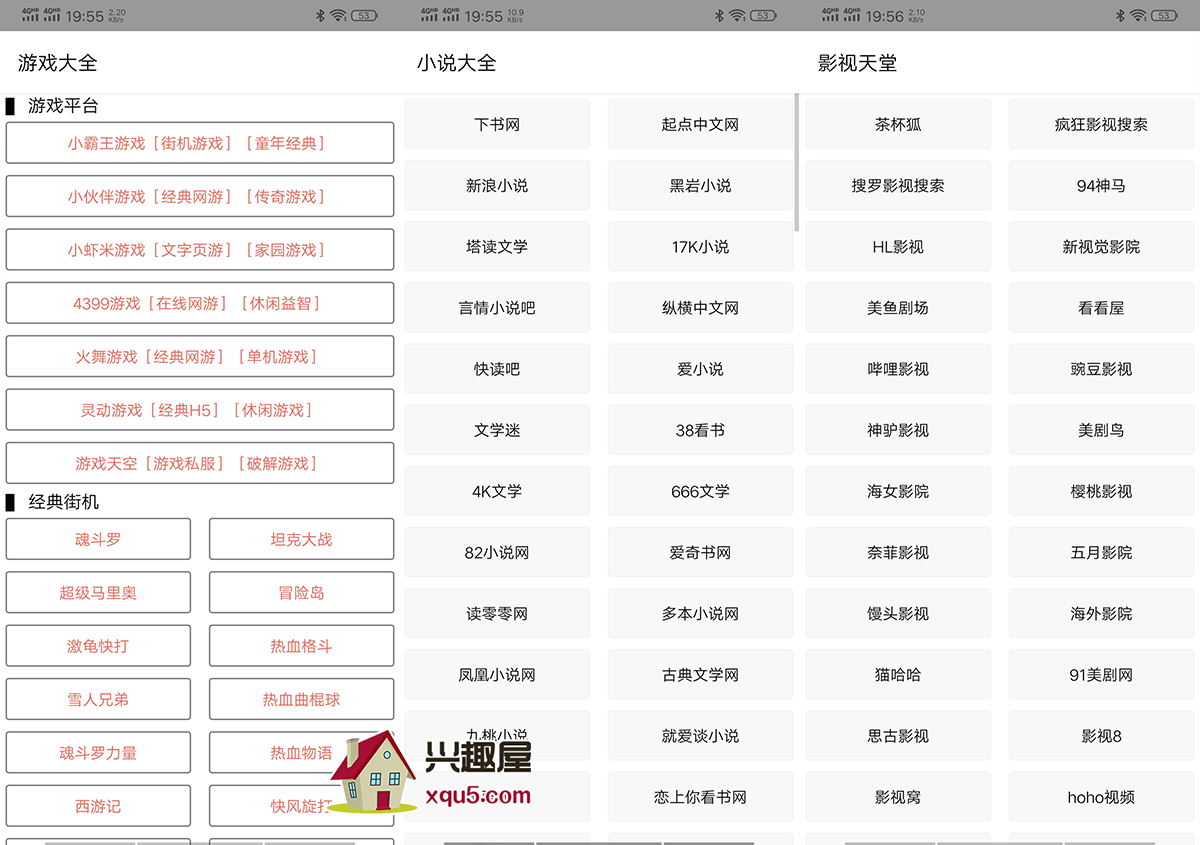
Task: Open 火舞游戏［经典网游］［单机游戏］
Action: click(200, 356)
